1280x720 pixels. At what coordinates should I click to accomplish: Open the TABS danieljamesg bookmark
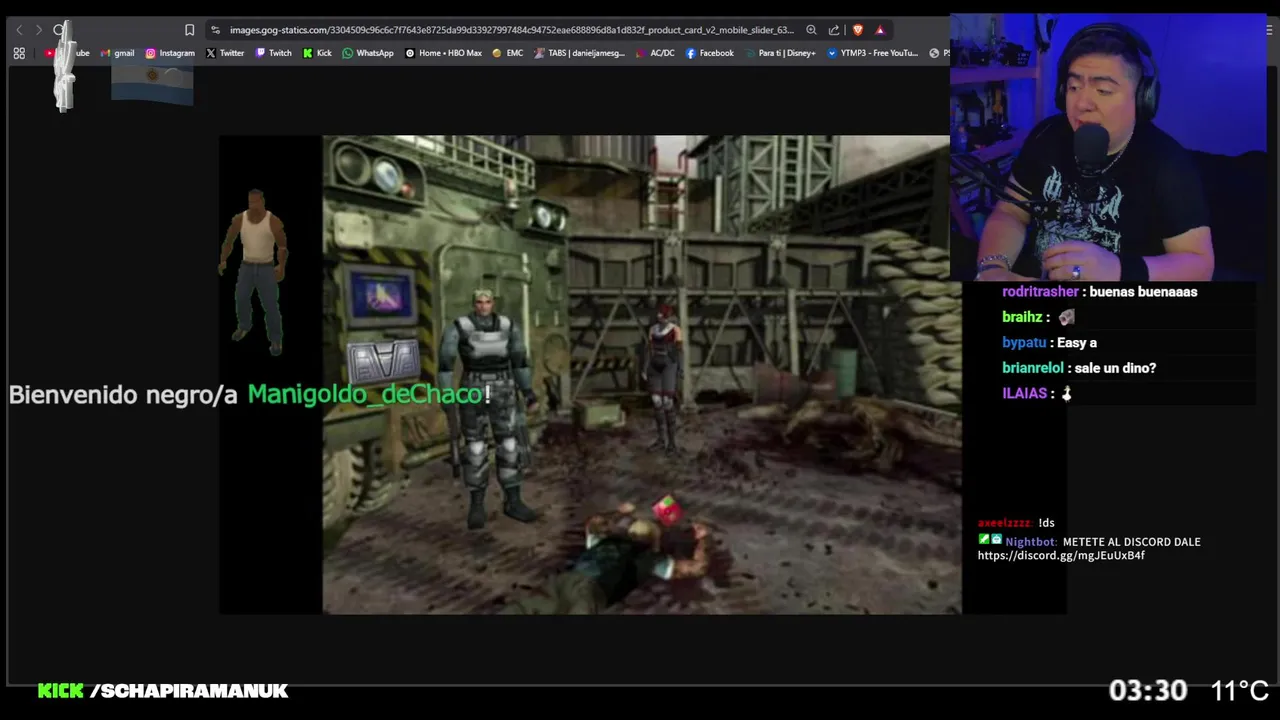click(580, 53)
